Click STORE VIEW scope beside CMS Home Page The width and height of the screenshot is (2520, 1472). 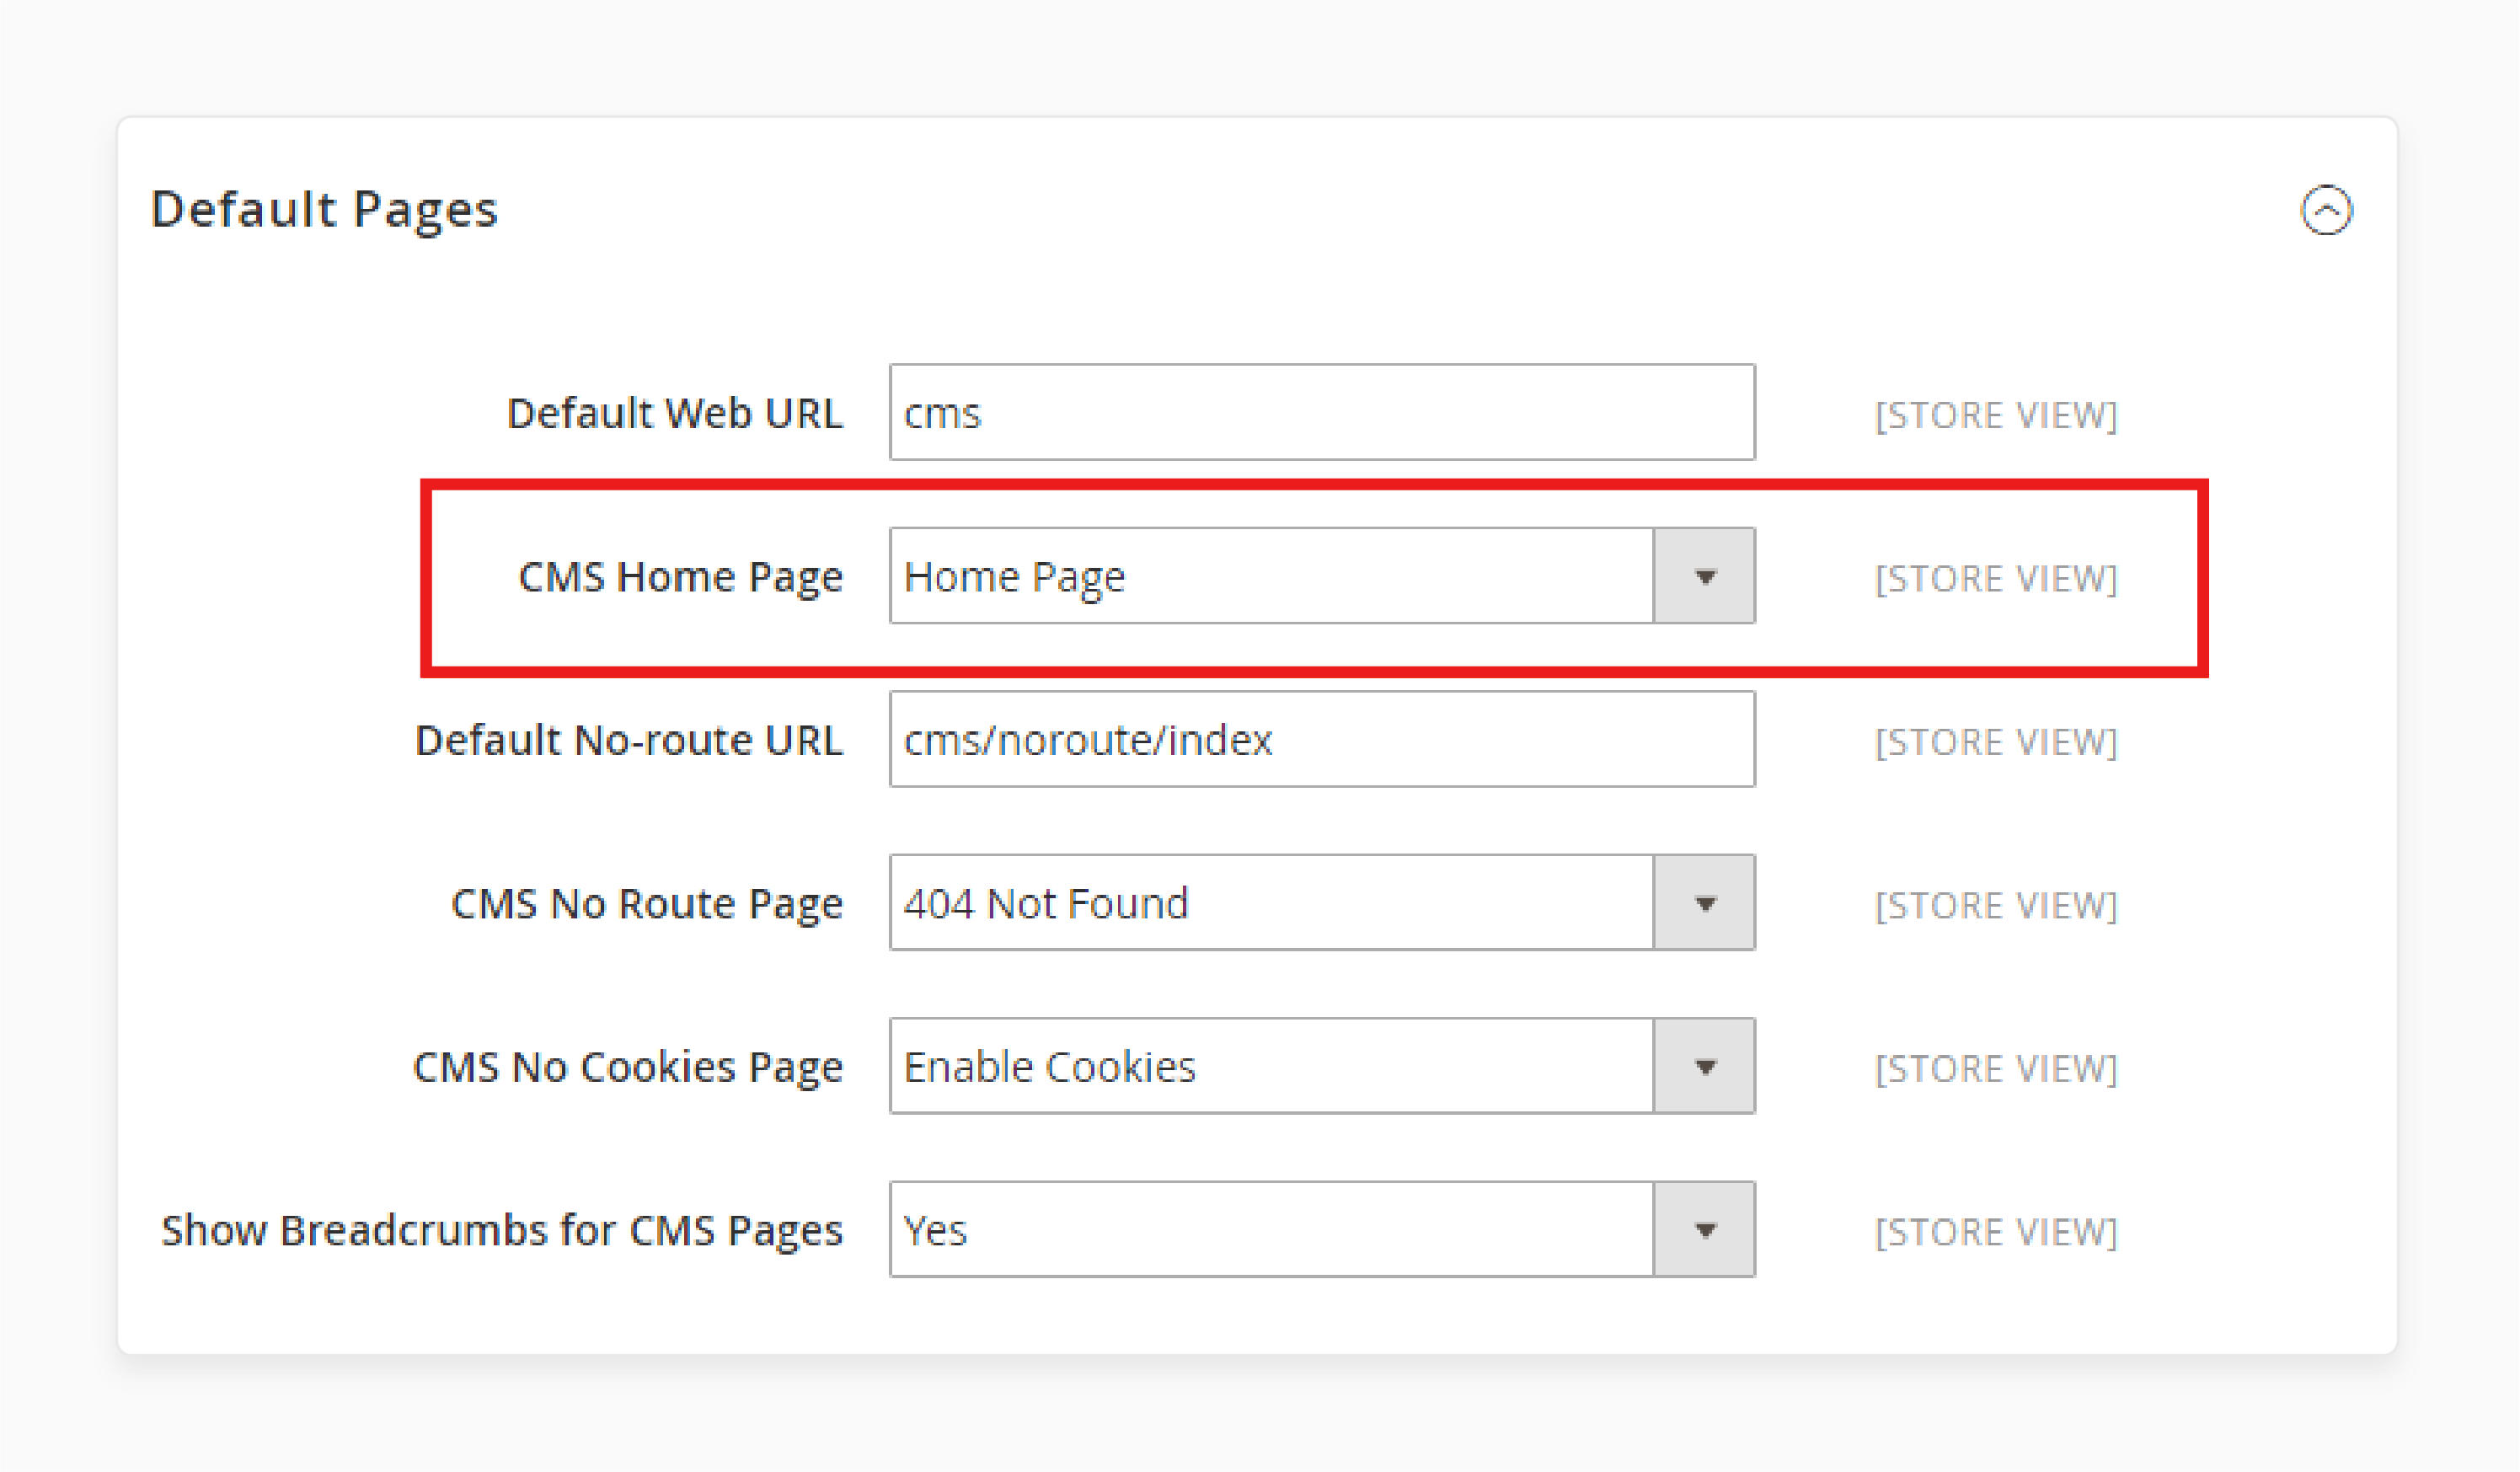(x=1996, y=578)
